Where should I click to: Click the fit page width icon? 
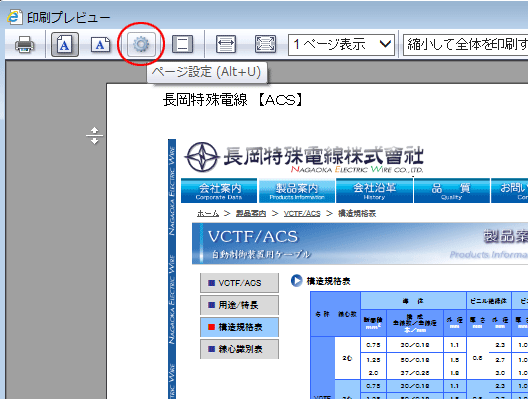coord(226,44)
